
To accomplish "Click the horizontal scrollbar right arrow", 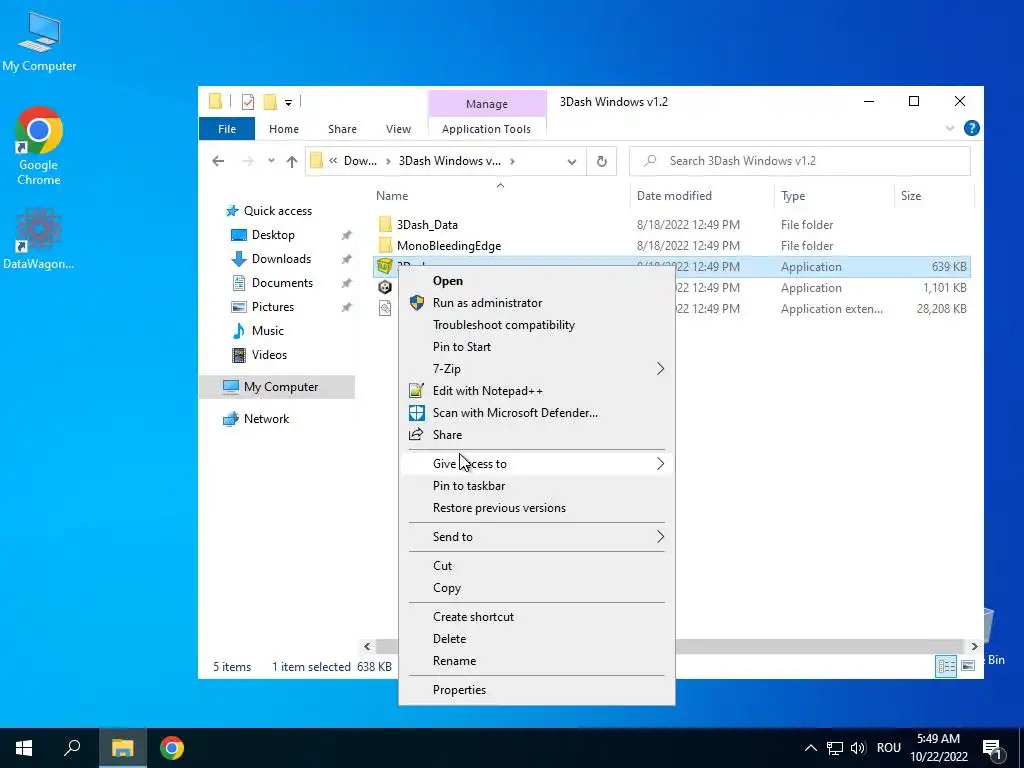I will (974, 647).
